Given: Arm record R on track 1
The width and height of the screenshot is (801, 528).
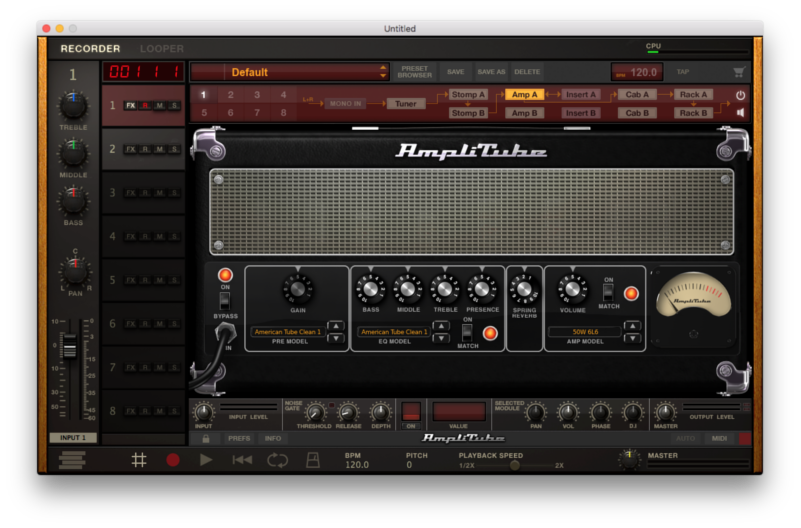Looking at the screenshot, I should coord(146,106).
